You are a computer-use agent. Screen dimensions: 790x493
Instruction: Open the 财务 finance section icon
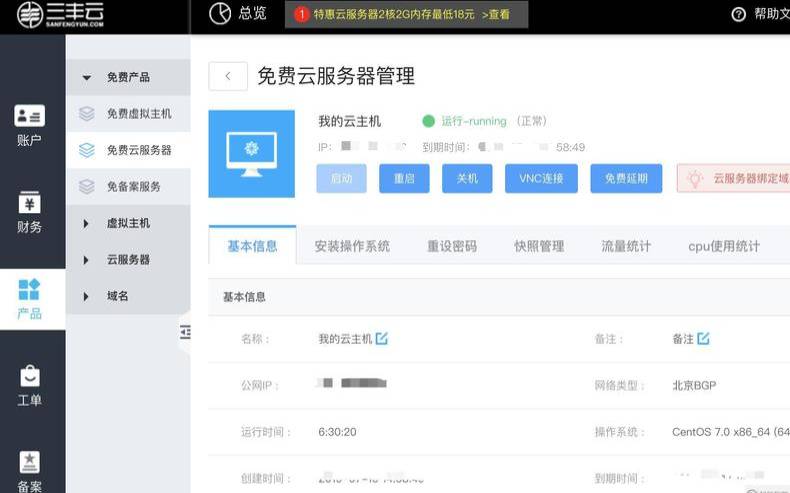(29, 203)
